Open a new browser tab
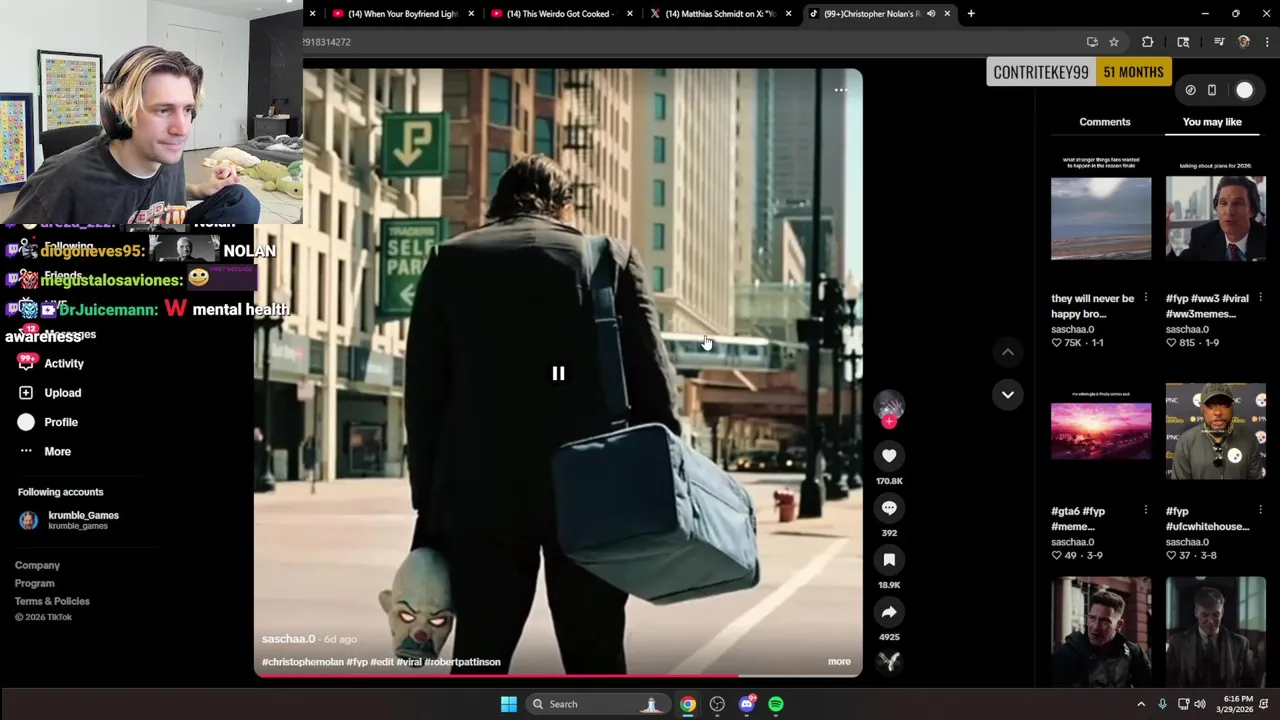The width and height of the screenshot is (1280, 720). [x=970, y=14]
